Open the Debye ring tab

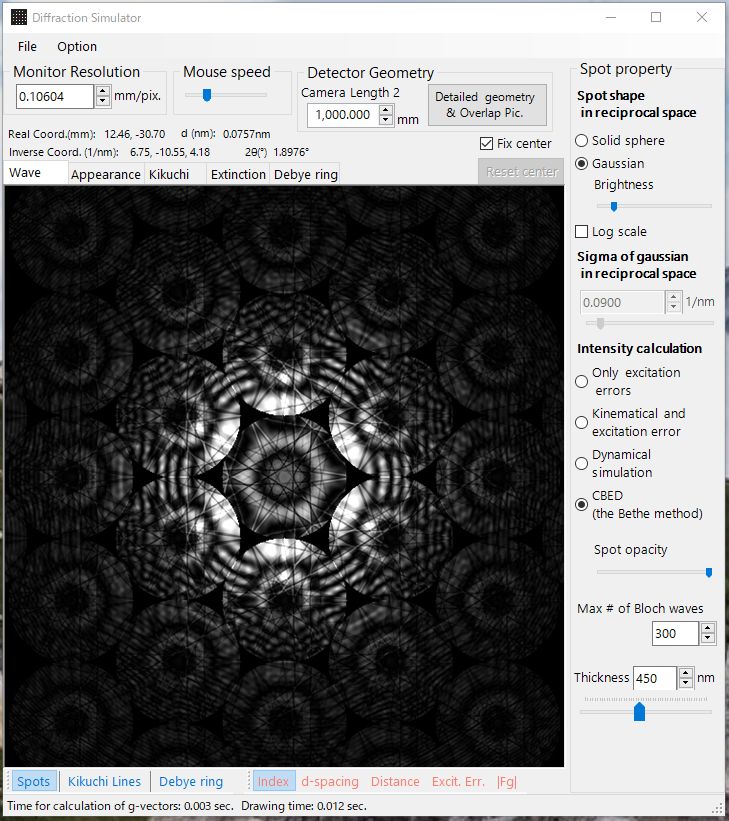(x=306, y=174)
